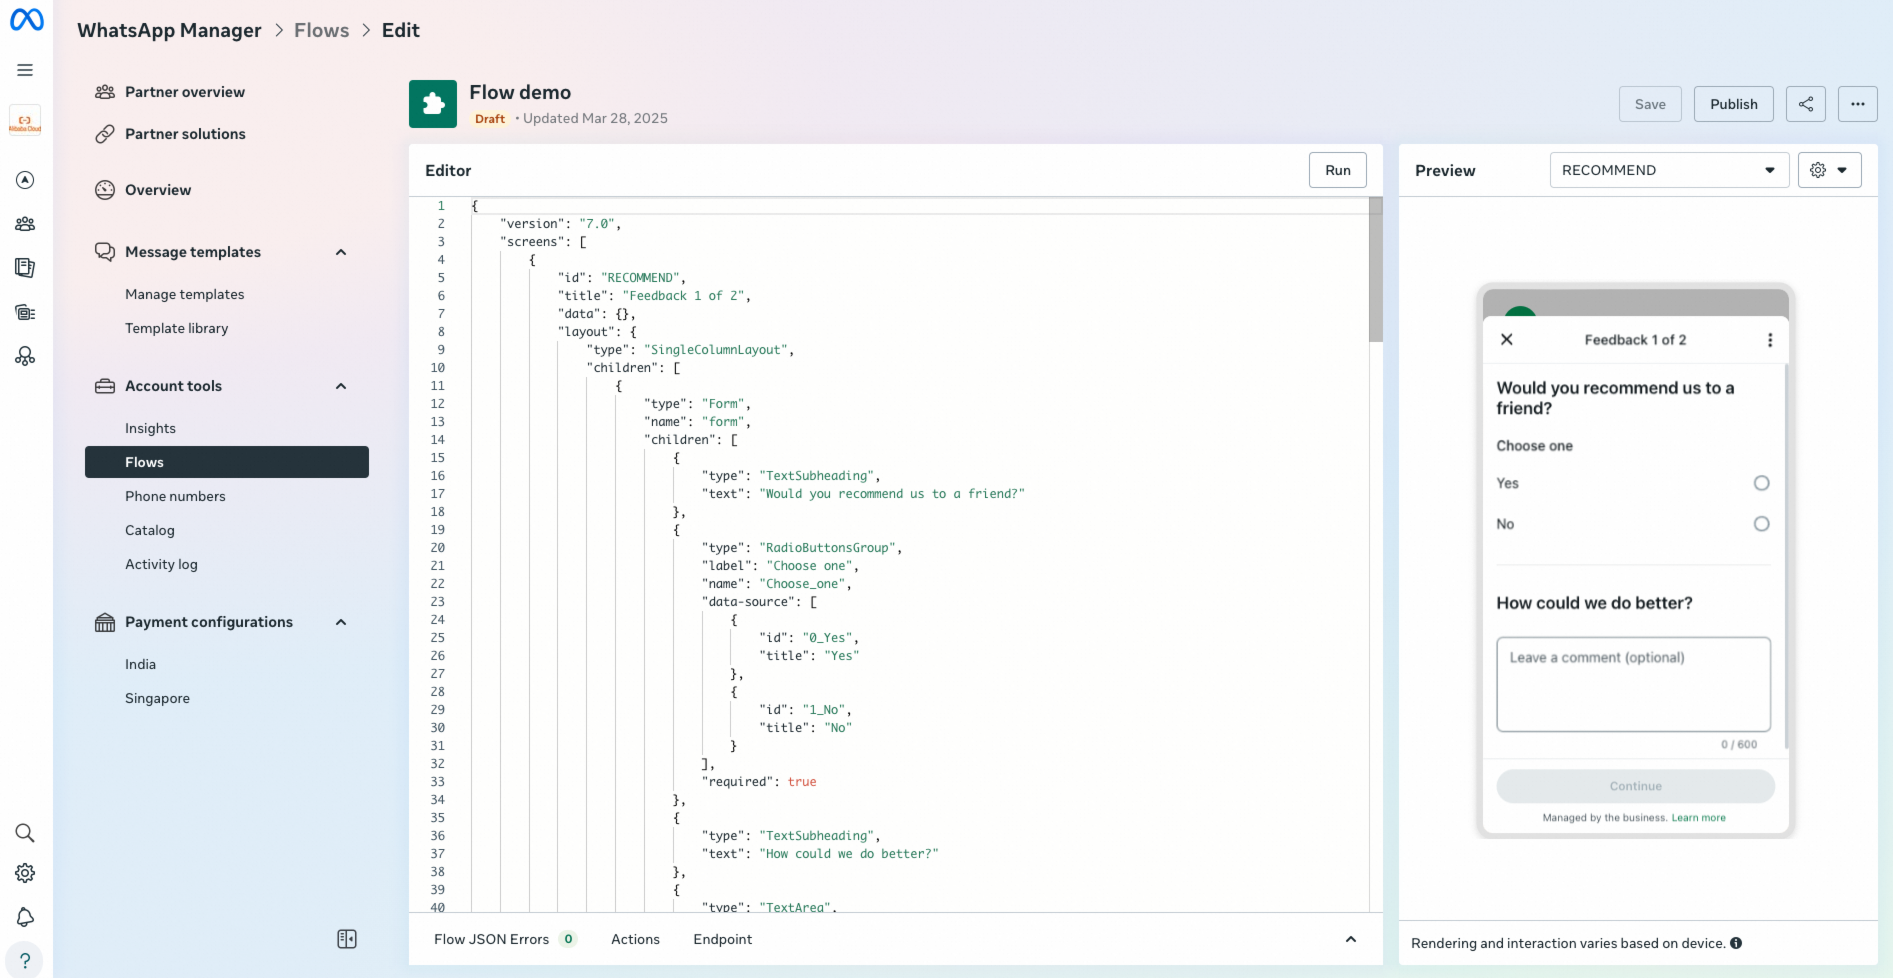Screen dimensions: 1893x978
Task: Open the book pages icon in left rail
Action: click(25, 268)
